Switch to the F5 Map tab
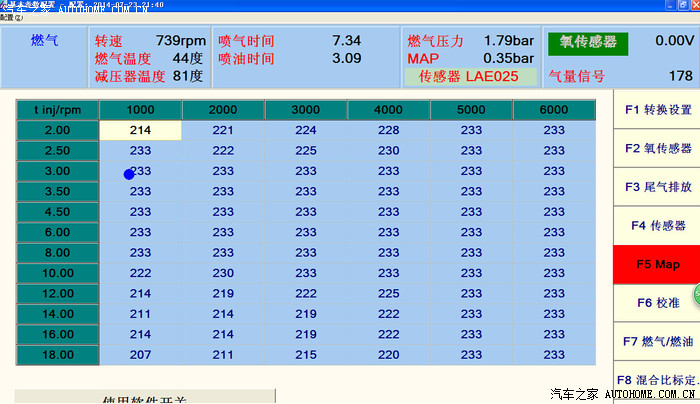700x404 pixels. click(656, 265)
